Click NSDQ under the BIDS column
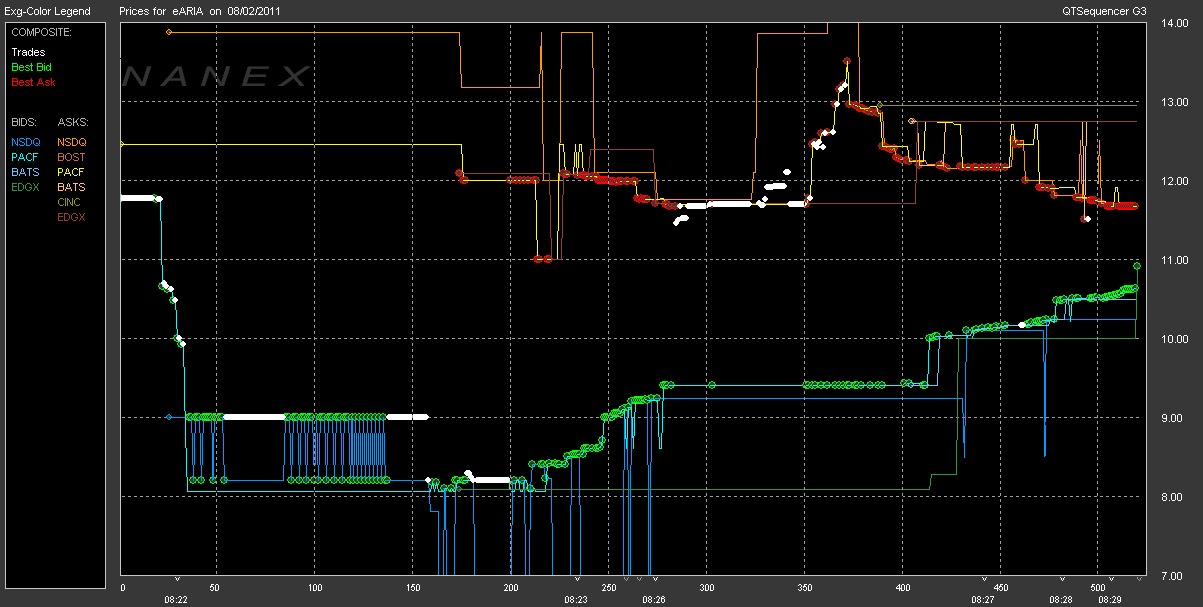 26,142
